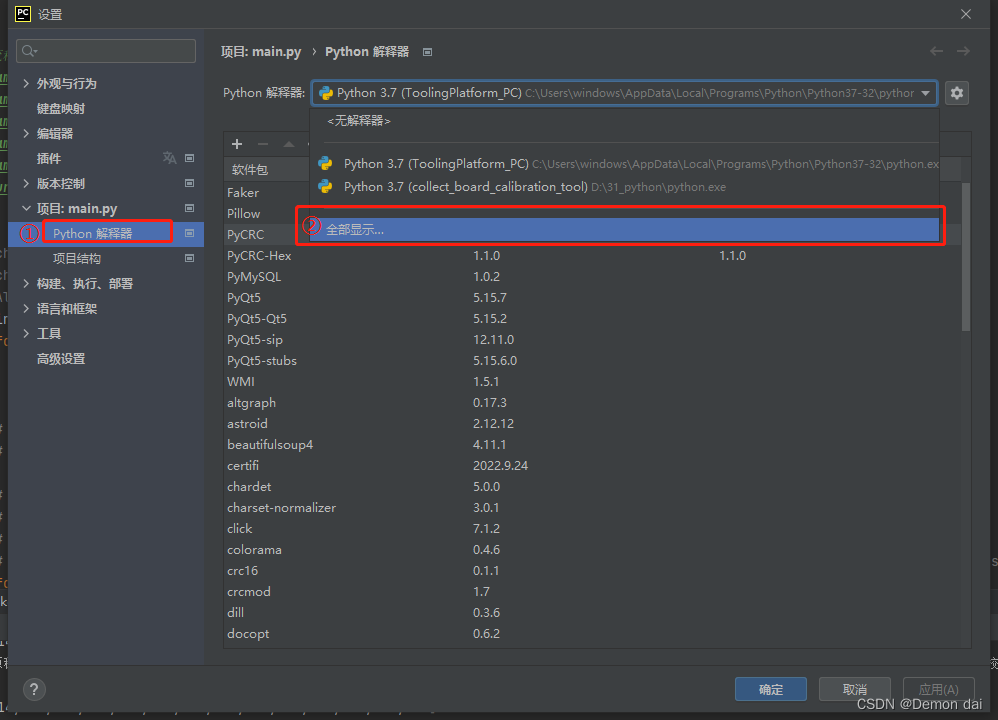Select the astroid package row

pos(593,423)
